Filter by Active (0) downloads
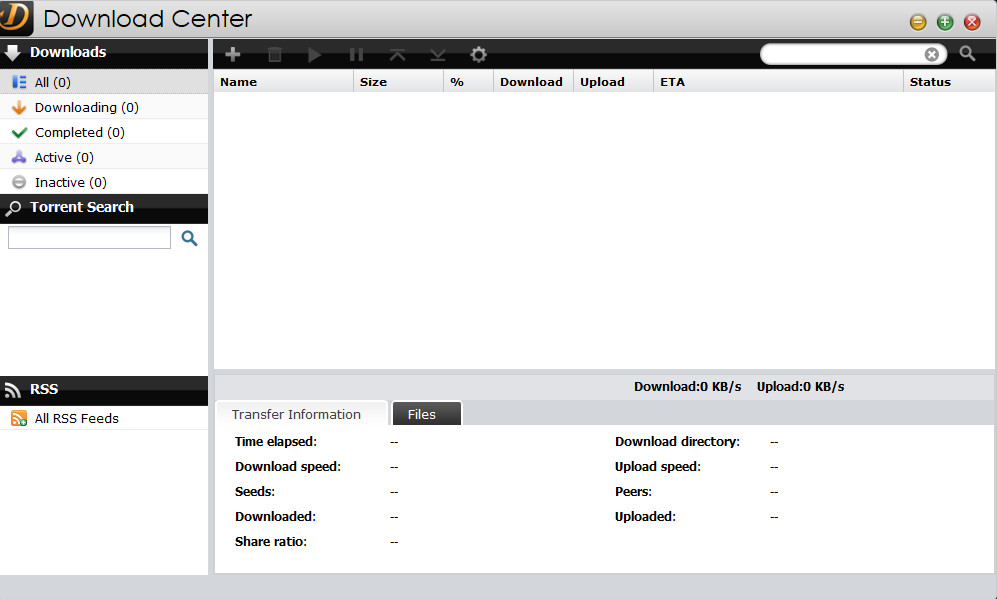The height and width of the screenshot is (599, 997). pos(64,157)
